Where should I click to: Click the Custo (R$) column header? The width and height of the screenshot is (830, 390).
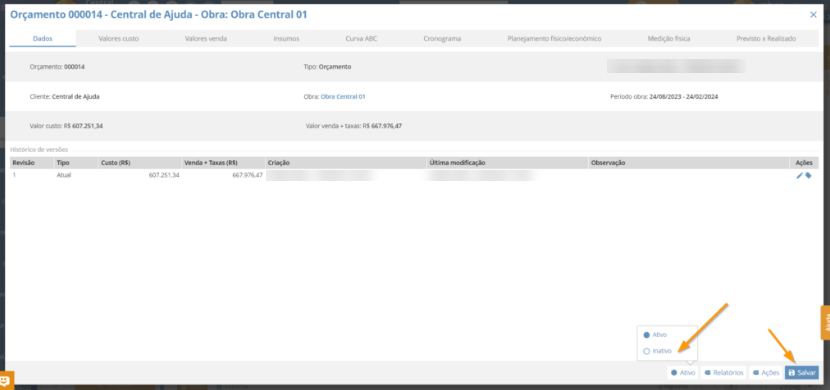pos(140,163)
